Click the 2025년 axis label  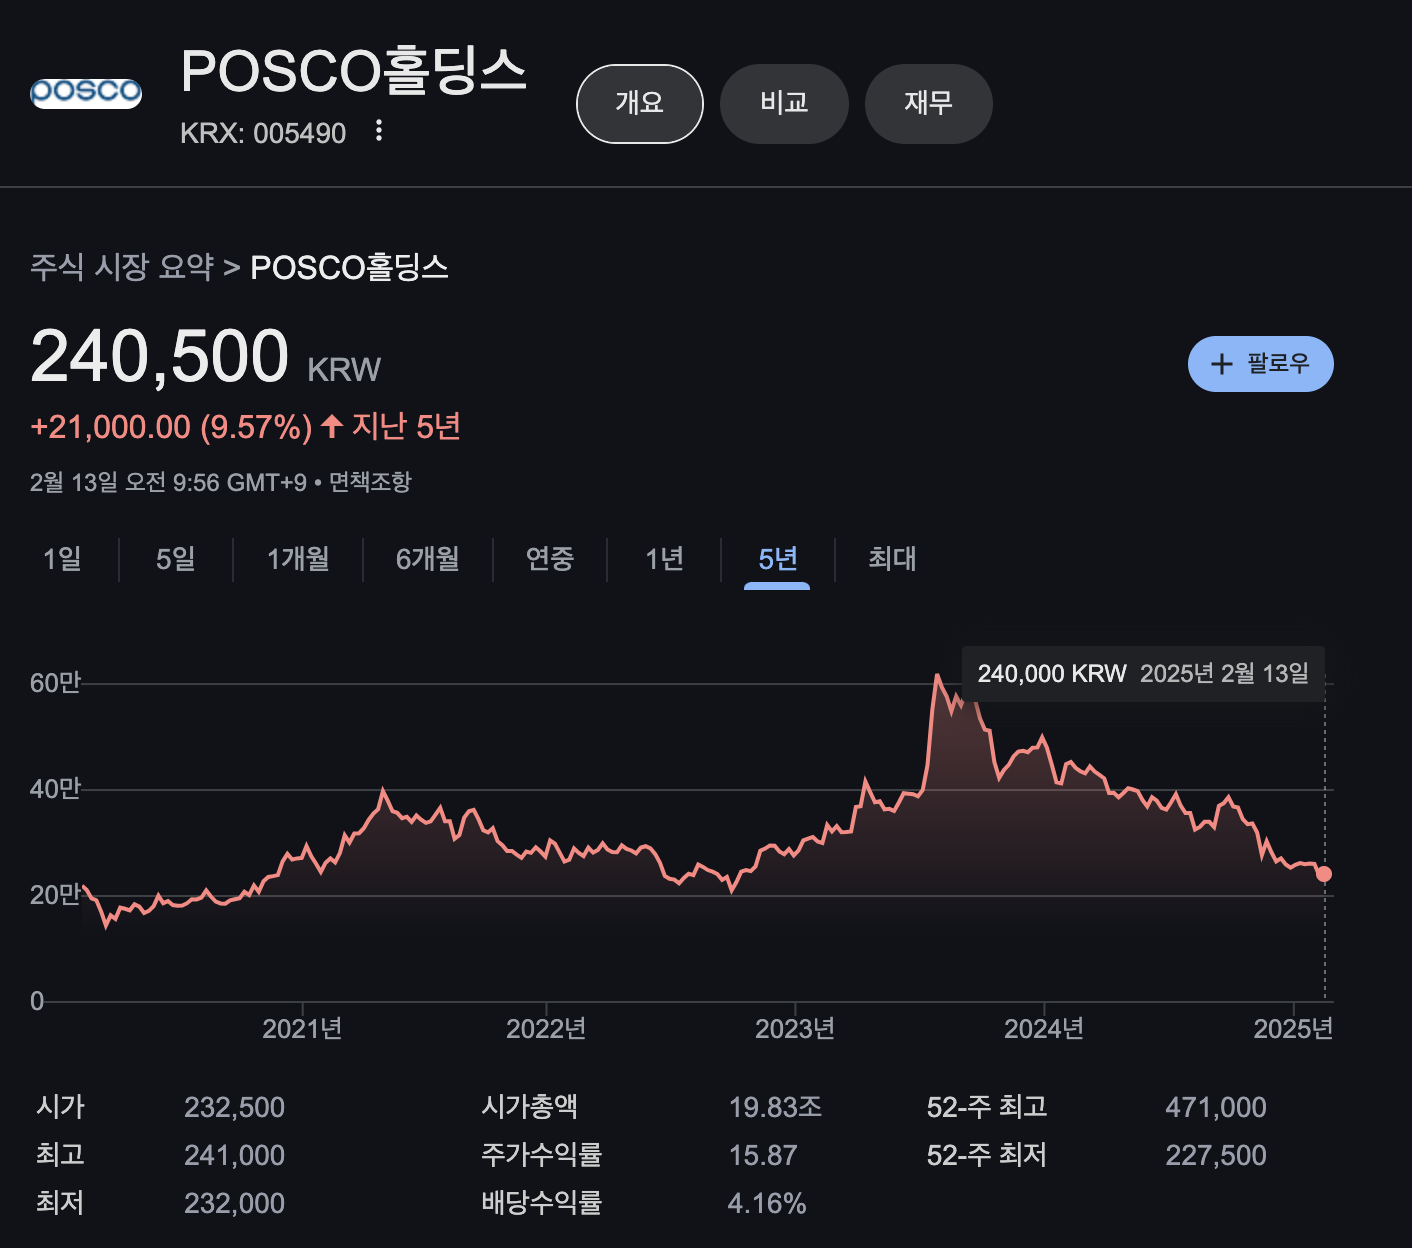point(1293,1029)
